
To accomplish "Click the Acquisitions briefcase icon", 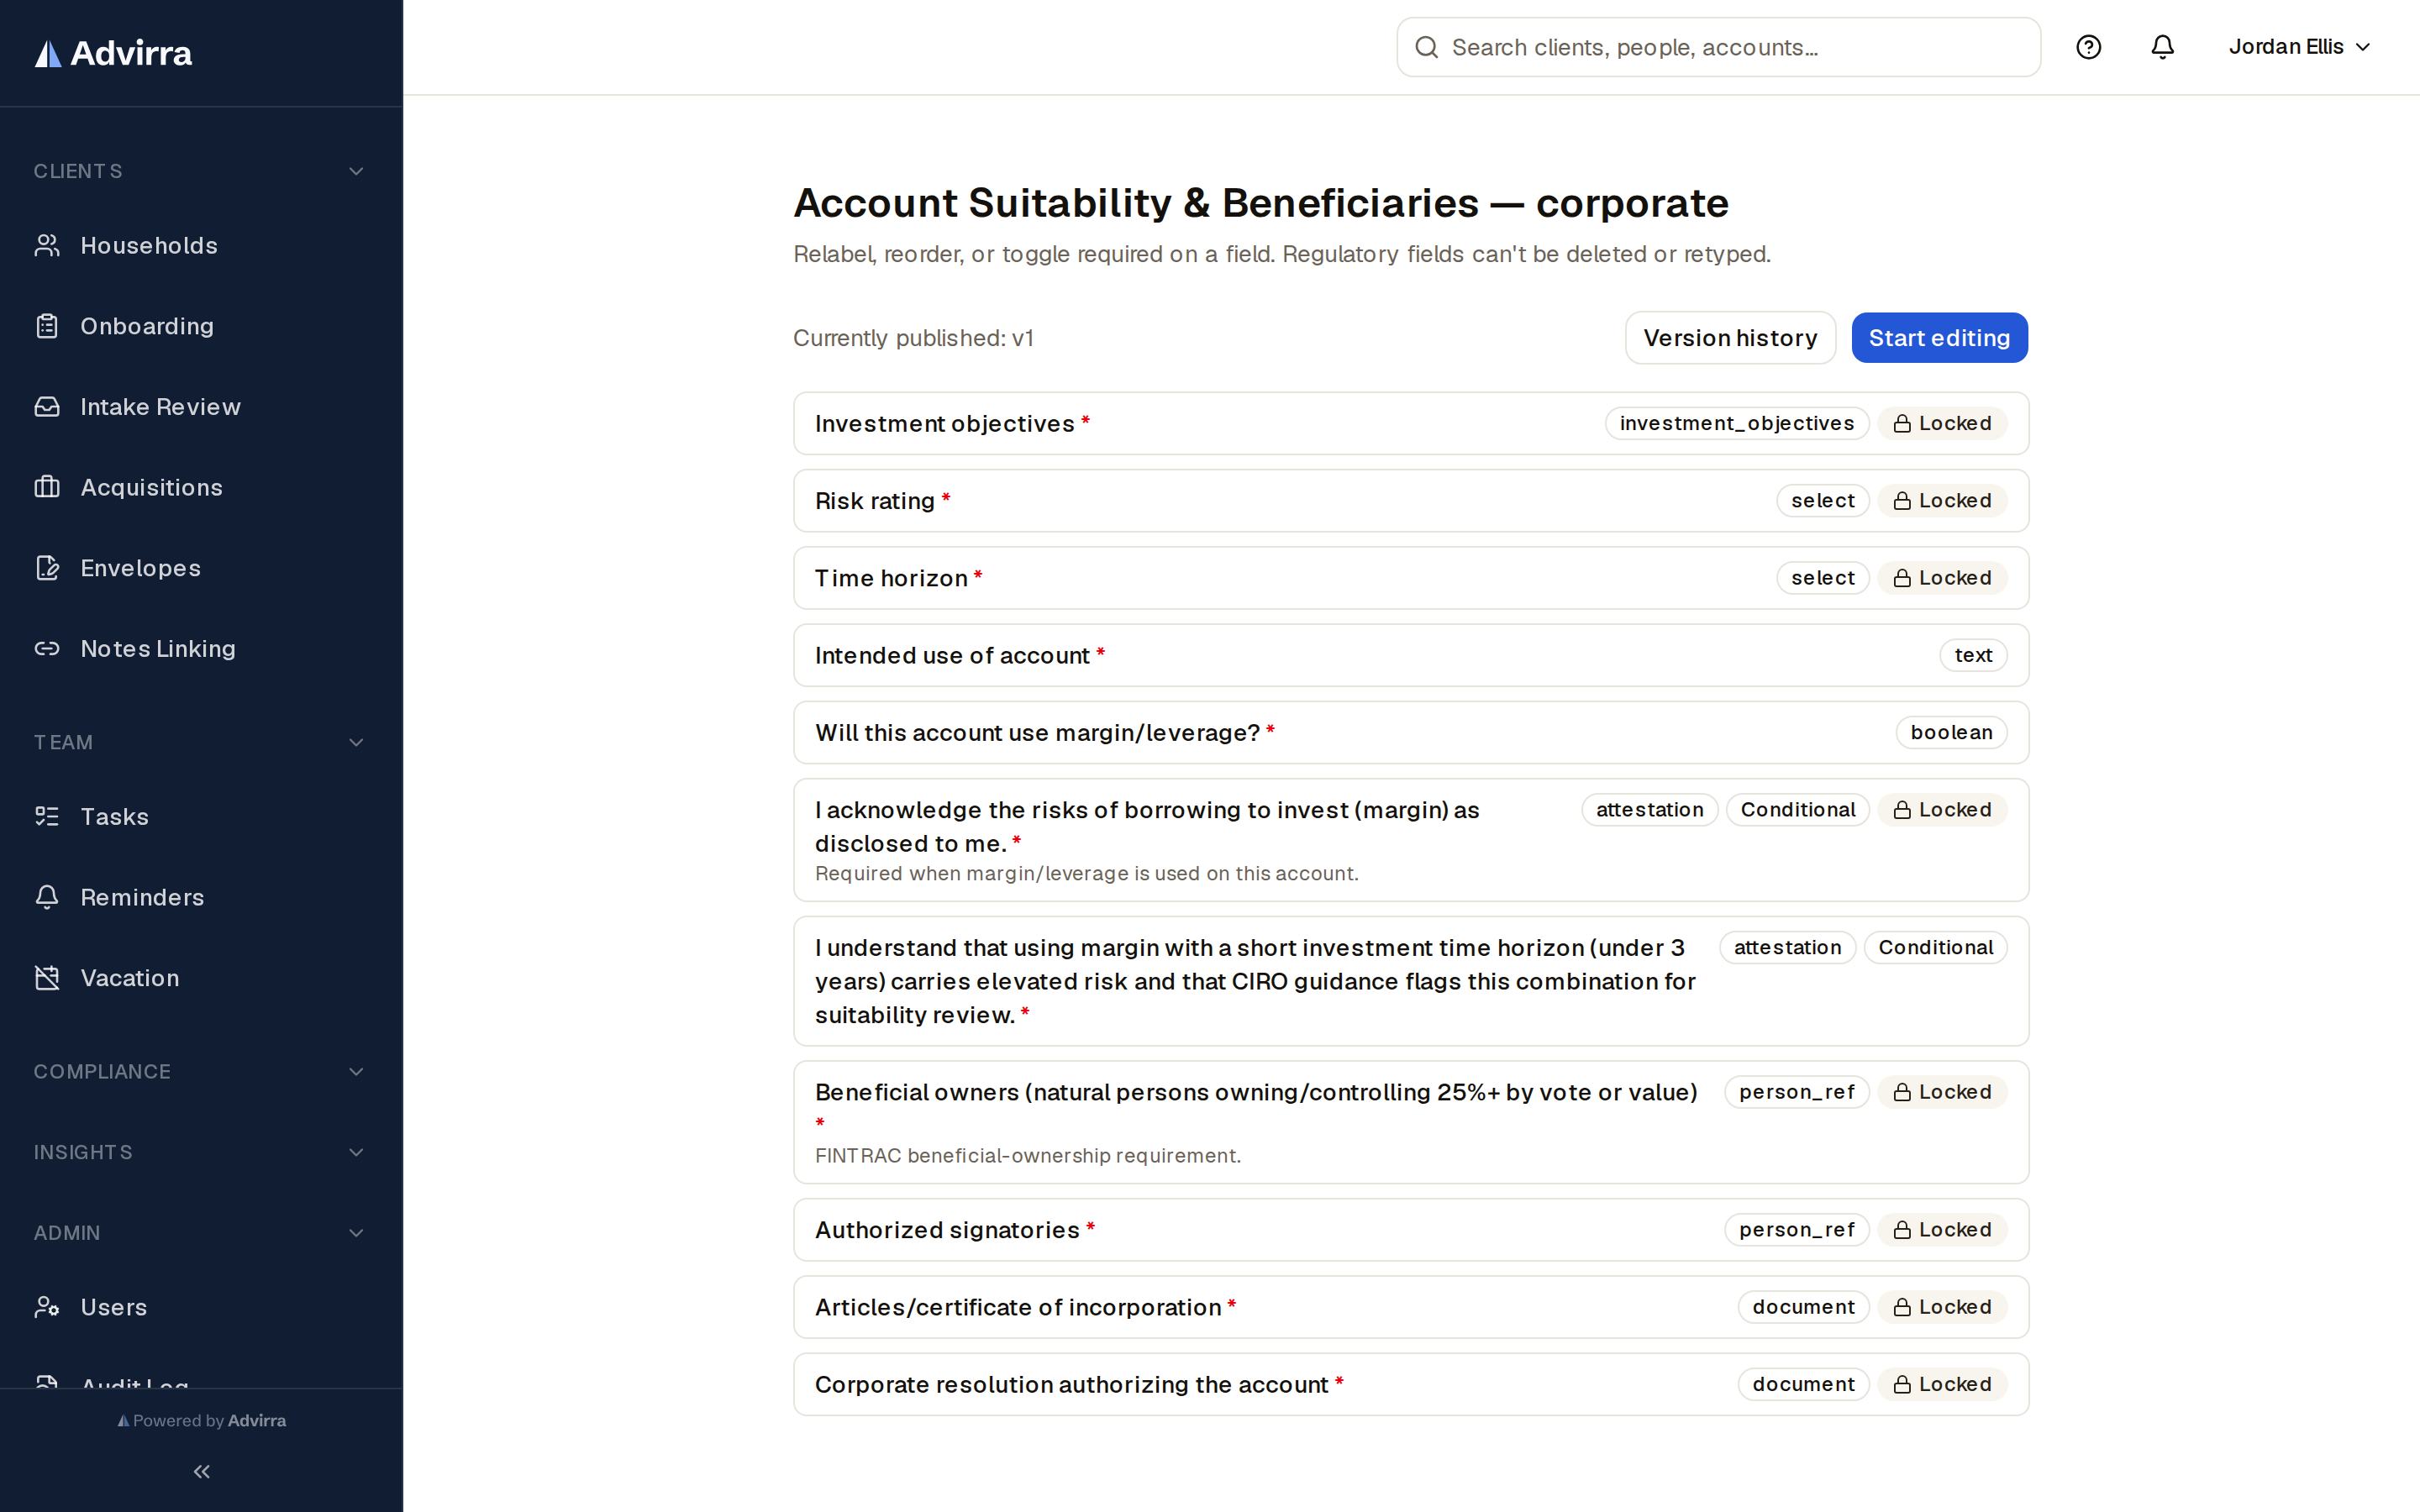I will 47,487.
